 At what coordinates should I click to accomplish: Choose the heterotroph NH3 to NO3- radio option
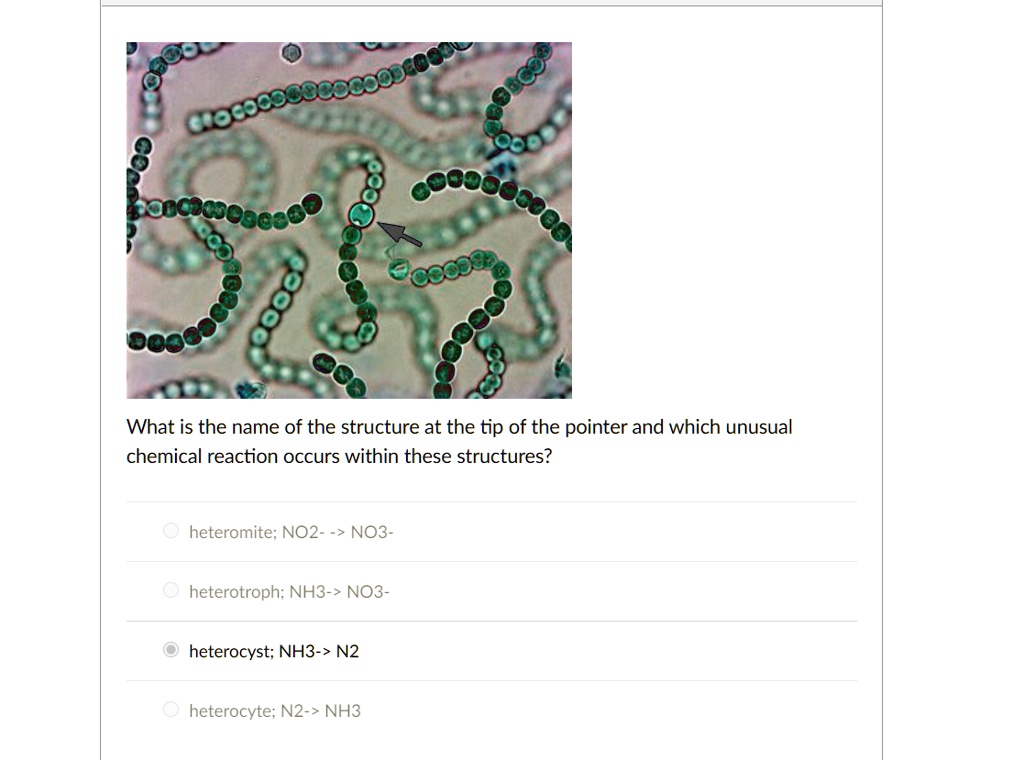171,590
